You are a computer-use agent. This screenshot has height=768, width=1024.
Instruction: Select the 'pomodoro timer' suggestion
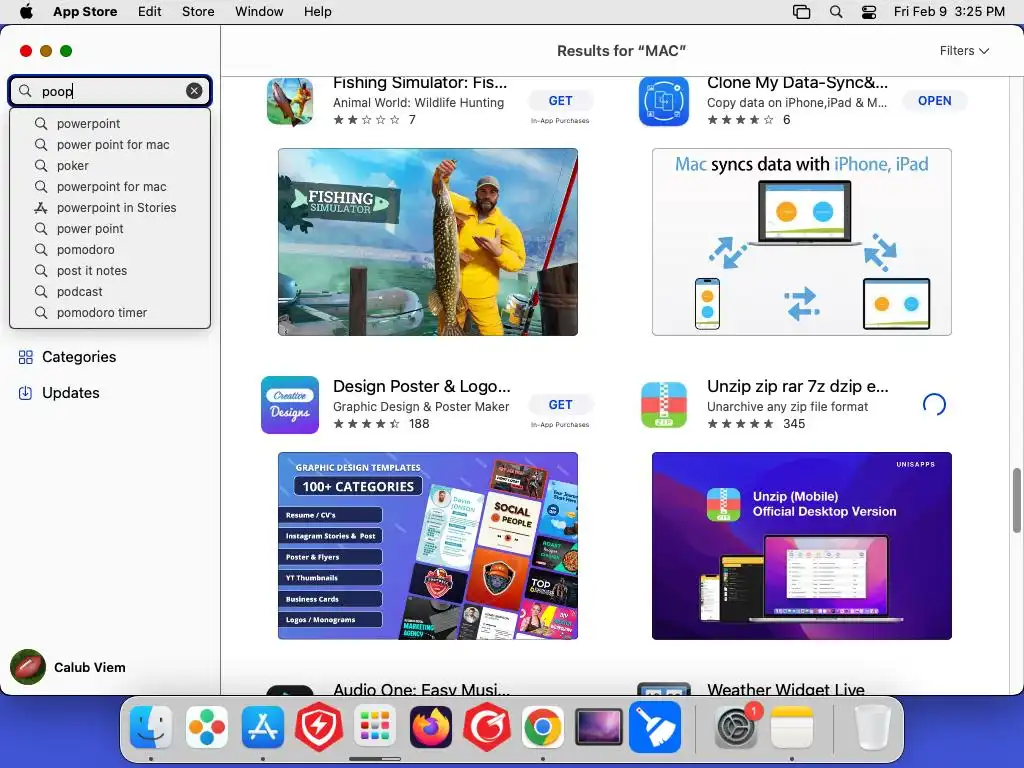point(110,312)
